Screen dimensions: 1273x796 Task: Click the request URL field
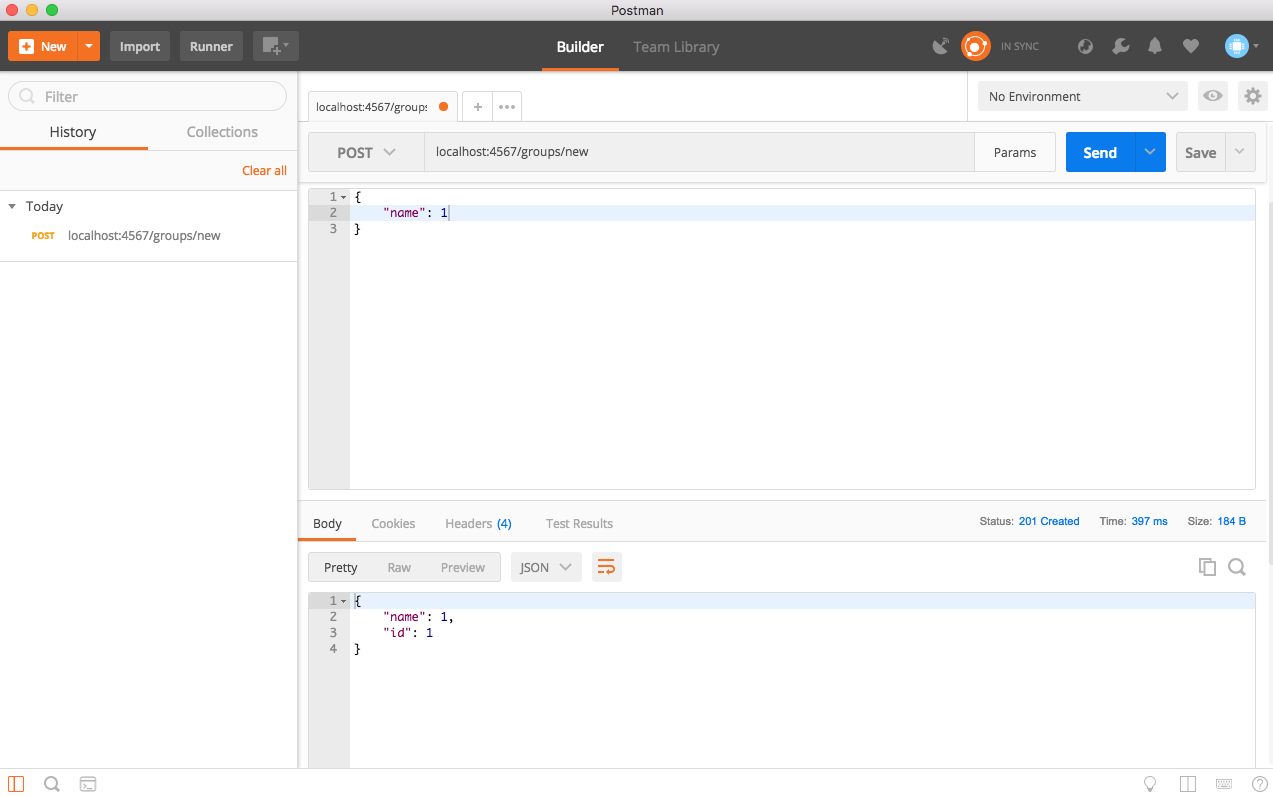(x=699, y=152)
